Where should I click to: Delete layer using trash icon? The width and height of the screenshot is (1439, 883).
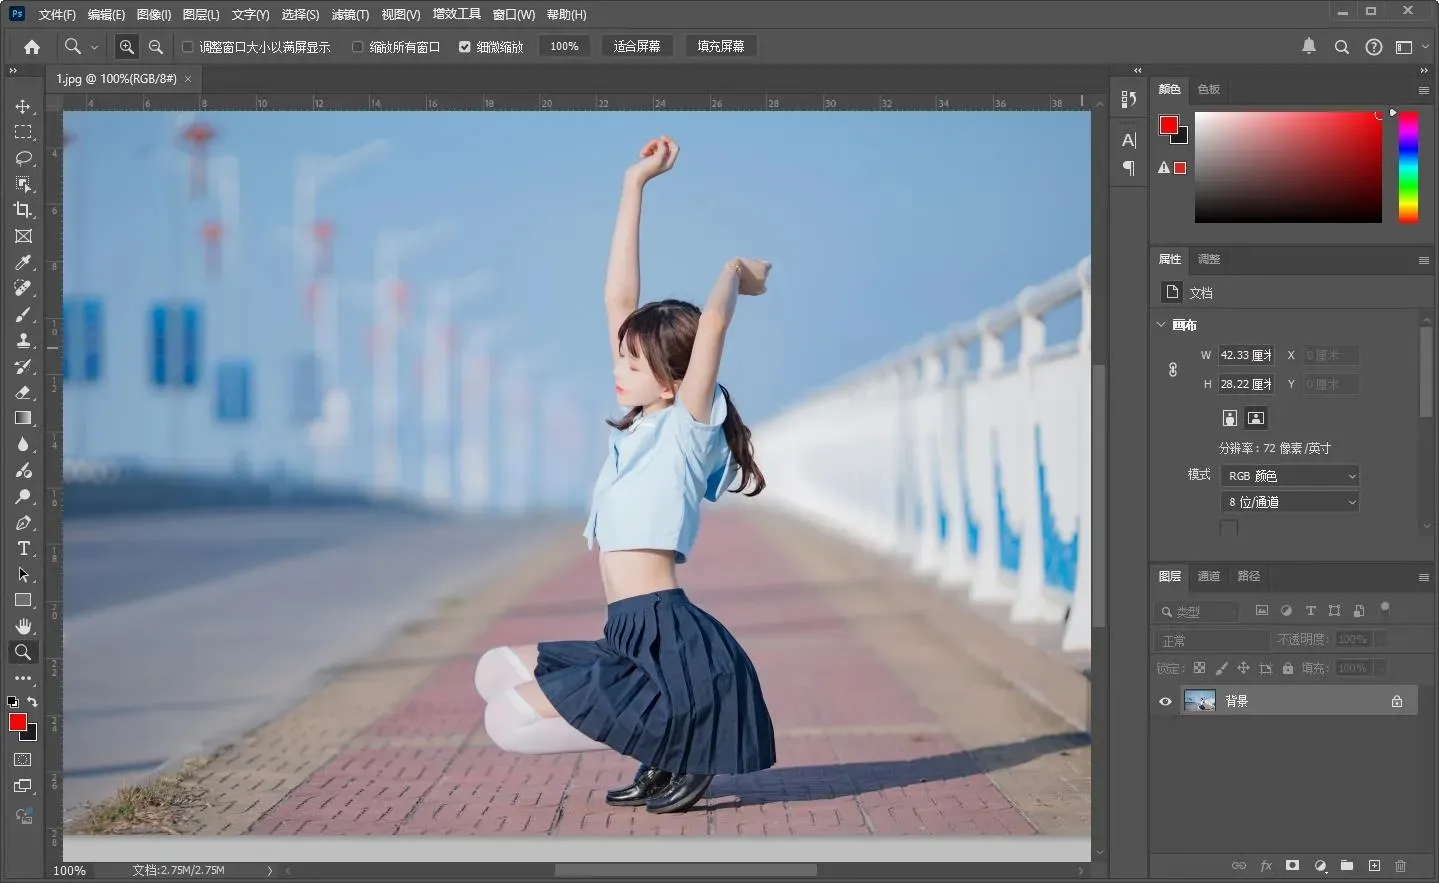1400,865
